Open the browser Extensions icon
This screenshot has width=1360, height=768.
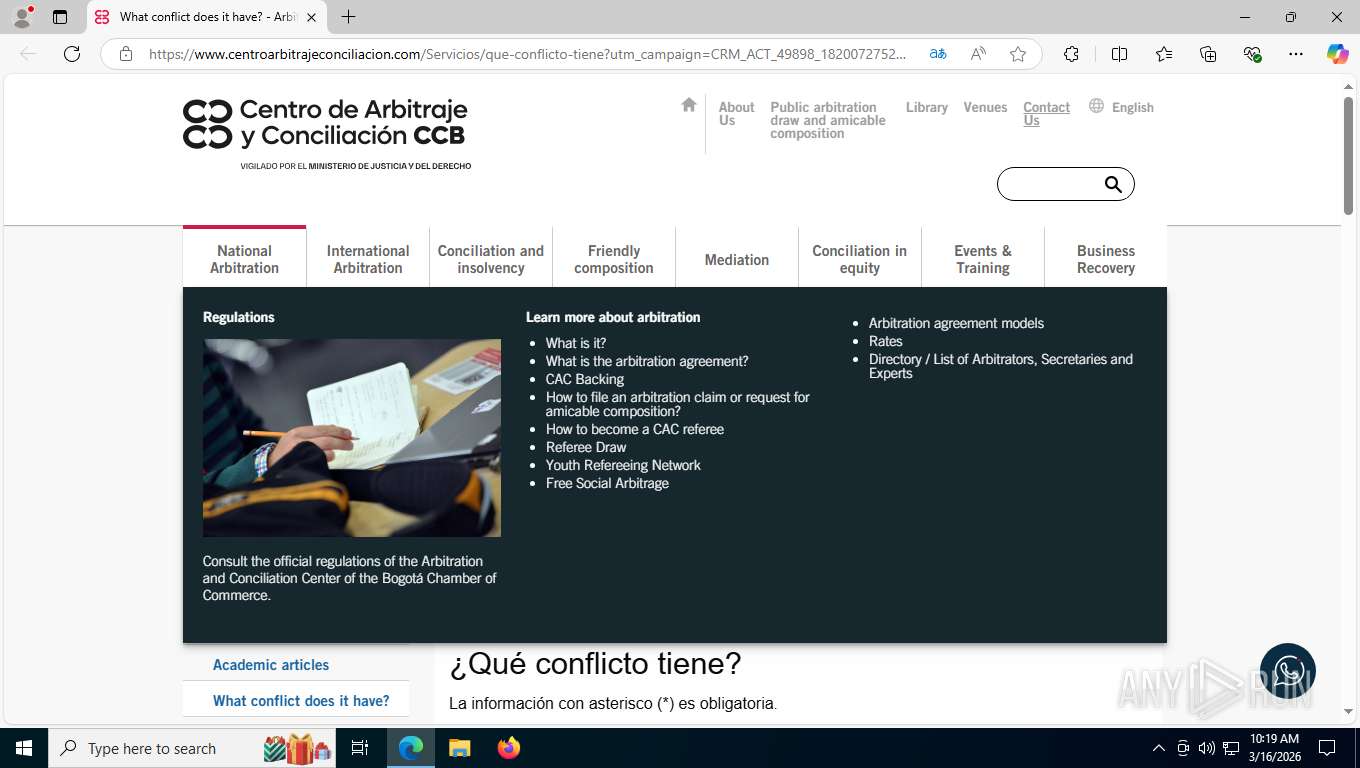point(1071,54)
